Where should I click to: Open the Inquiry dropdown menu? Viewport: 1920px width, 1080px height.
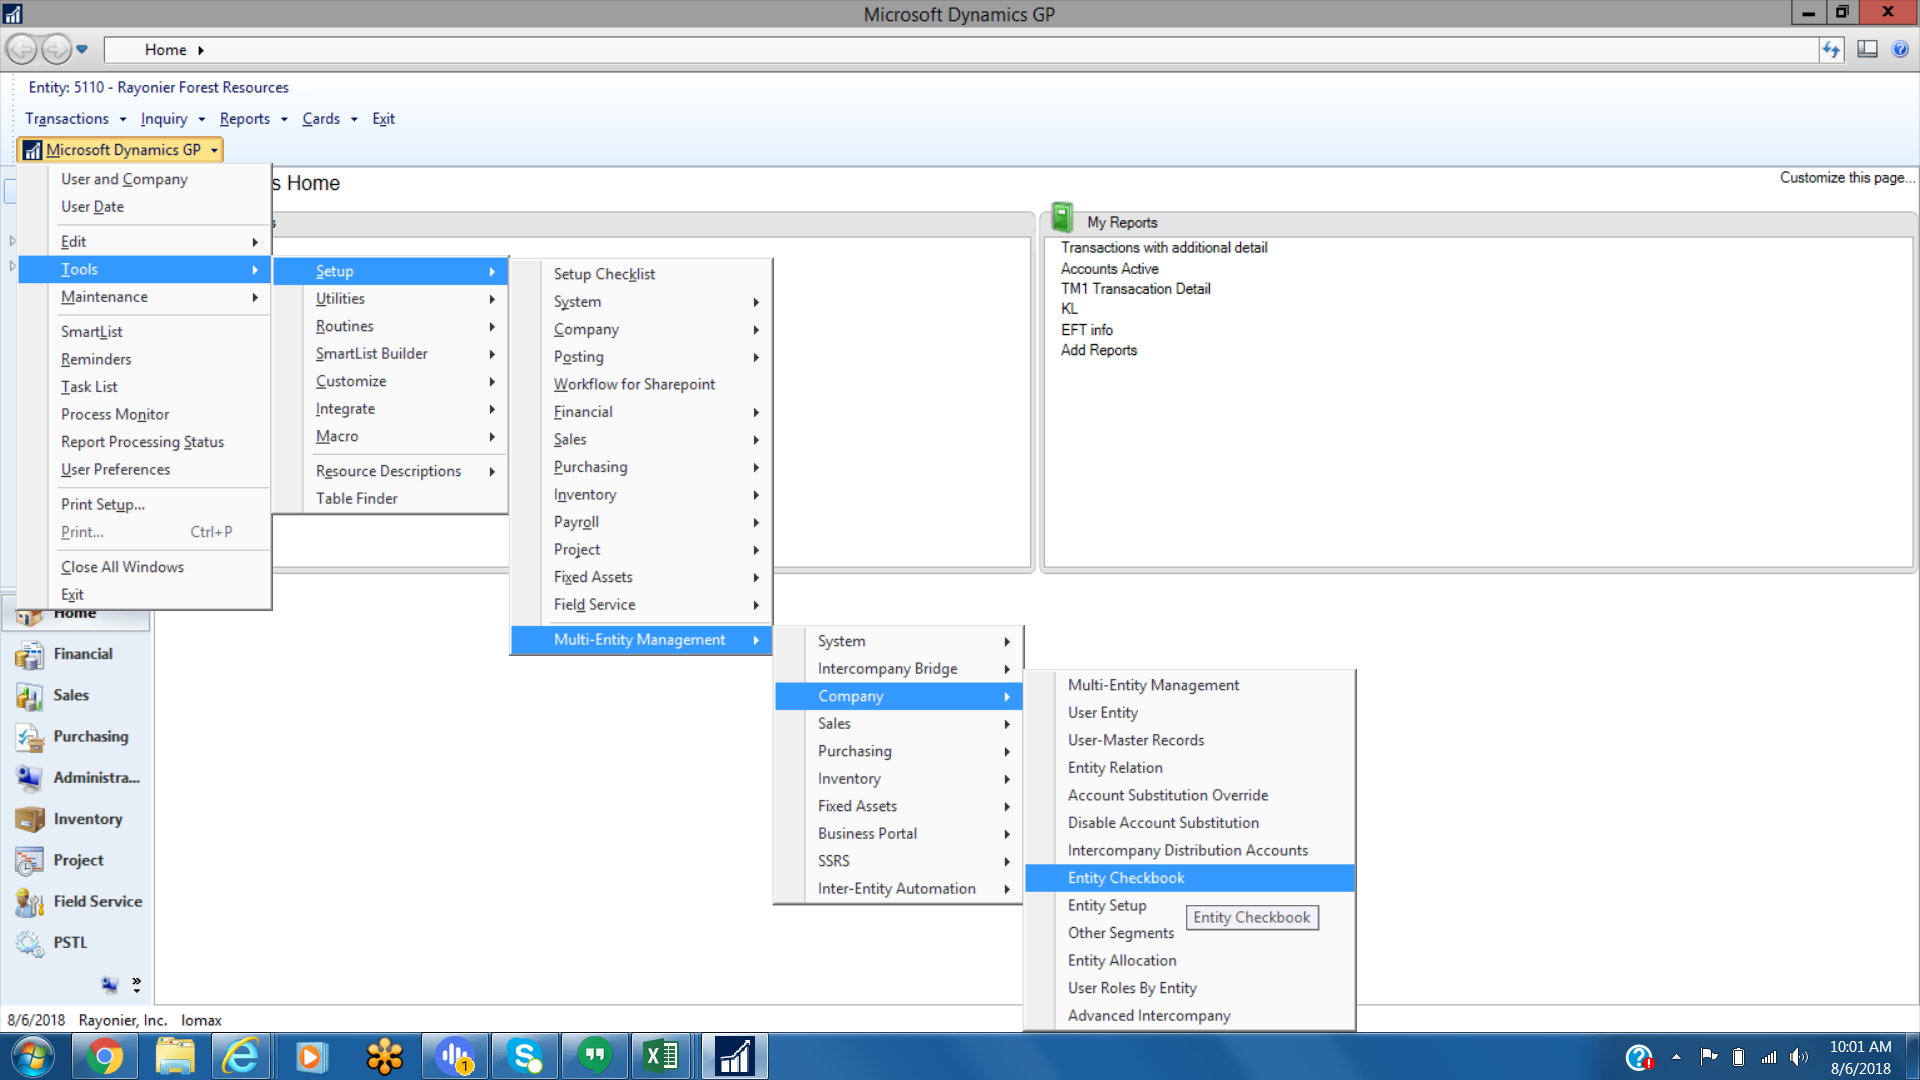pos(172,119)
